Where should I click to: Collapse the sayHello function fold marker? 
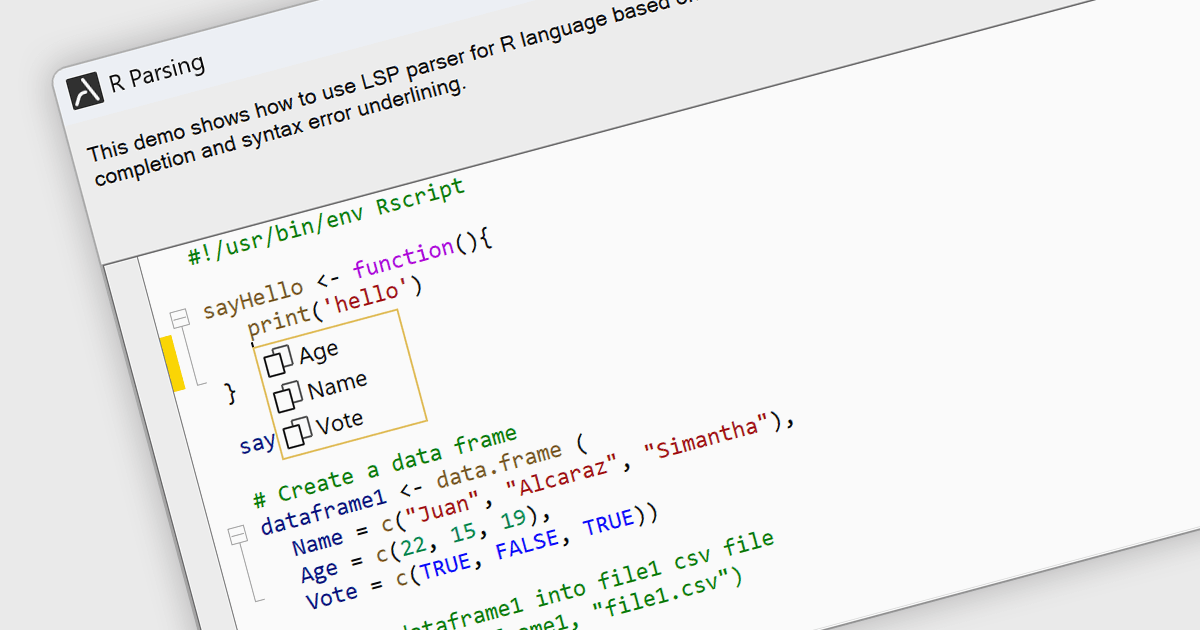point(180,318)
